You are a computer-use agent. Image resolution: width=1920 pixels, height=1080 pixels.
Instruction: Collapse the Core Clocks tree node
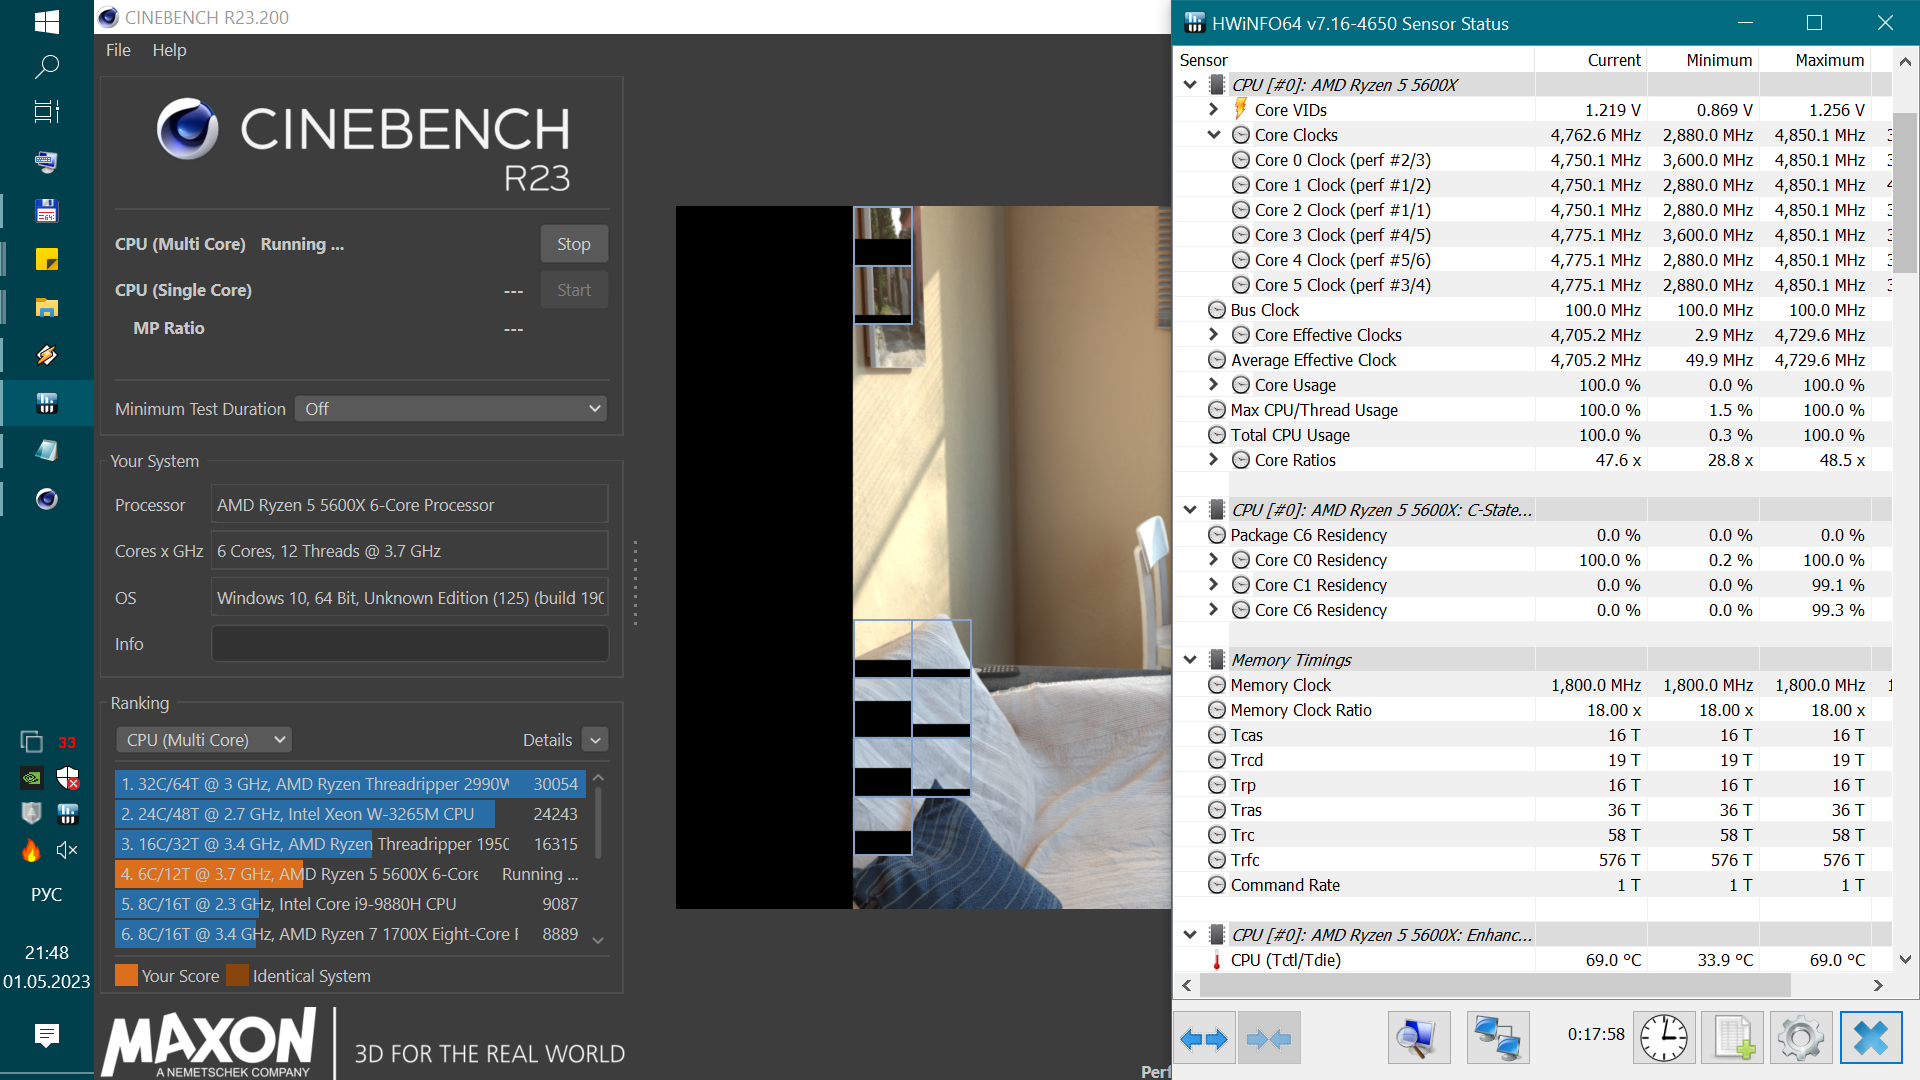1213,135
